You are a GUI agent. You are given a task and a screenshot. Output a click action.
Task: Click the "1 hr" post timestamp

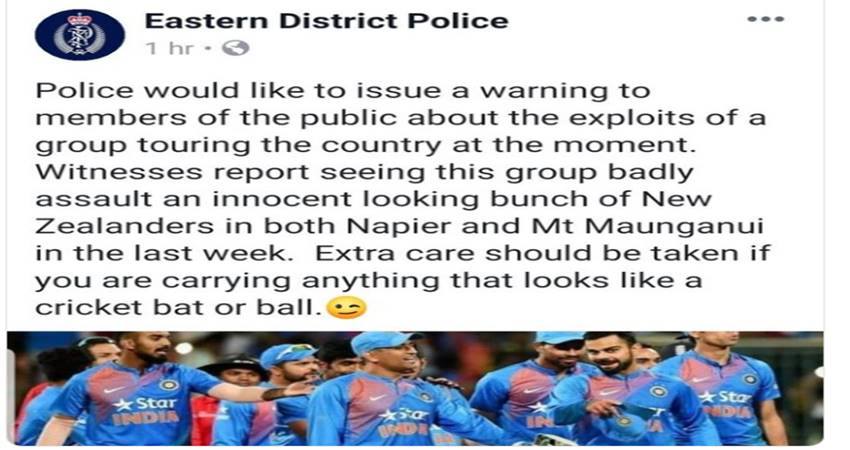(x=170, y=48)
